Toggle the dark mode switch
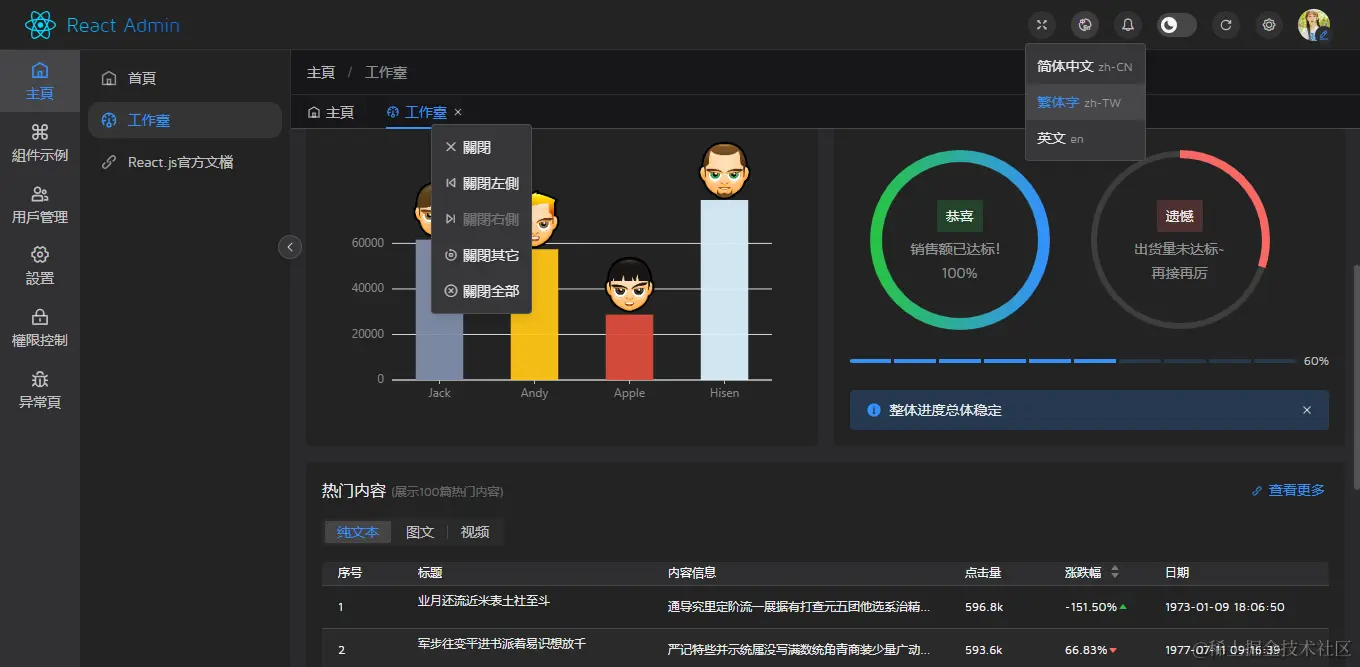The width and height of the screenshot is (1360, 667). pyautogui.click(x=1176, y=24)
